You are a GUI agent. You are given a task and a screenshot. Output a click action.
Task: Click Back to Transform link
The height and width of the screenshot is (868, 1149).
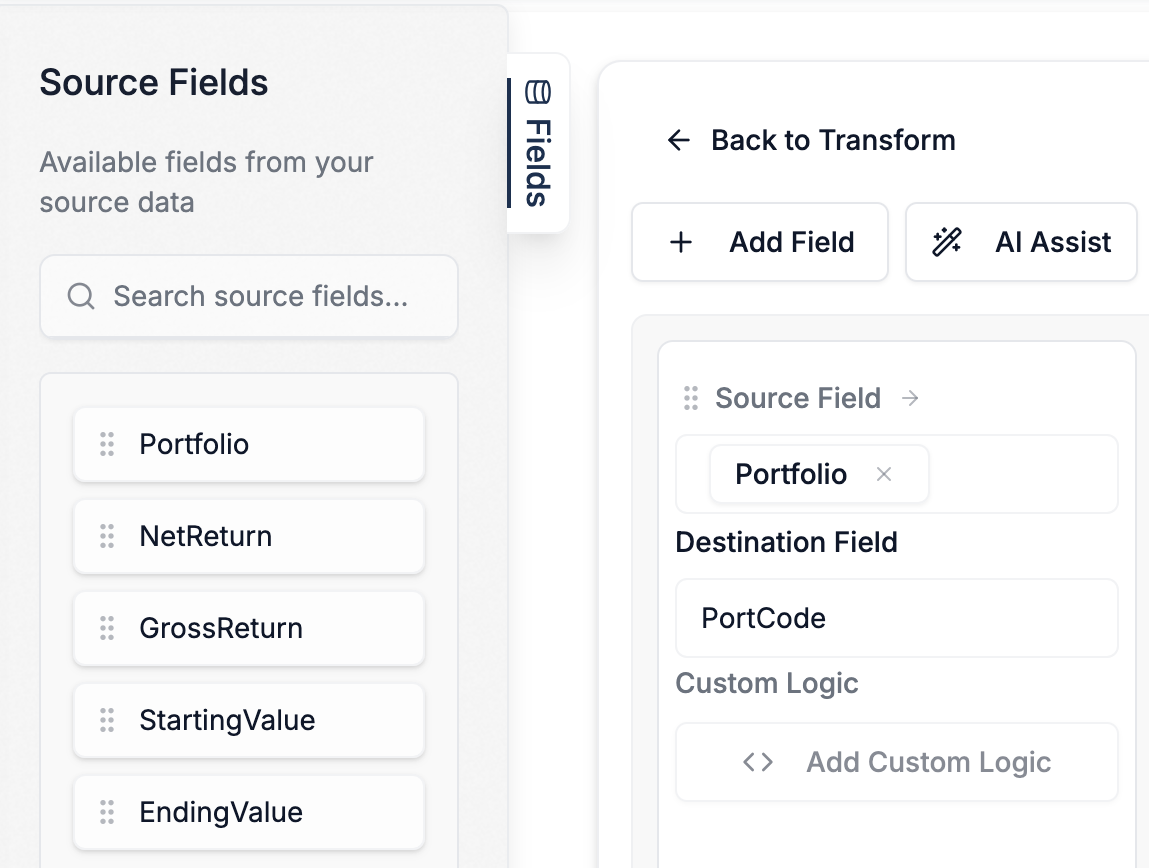tap(832, 140)
